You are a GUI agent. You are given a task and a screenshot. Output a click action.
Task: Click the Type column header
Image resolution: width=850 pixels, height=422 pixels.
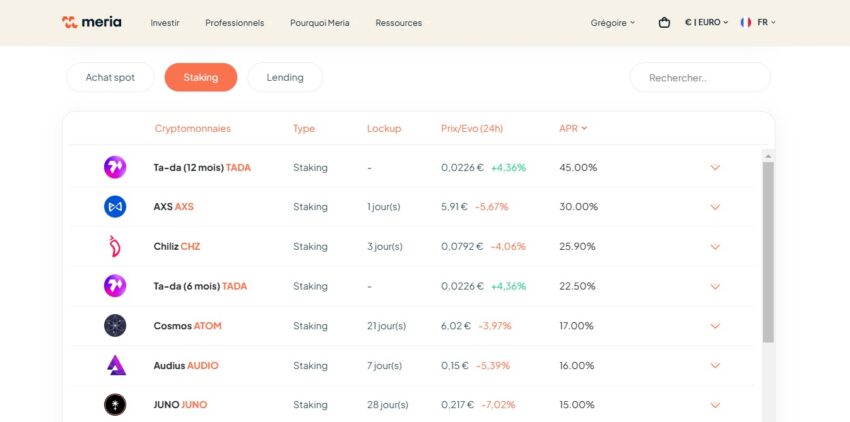pos(304,129)
